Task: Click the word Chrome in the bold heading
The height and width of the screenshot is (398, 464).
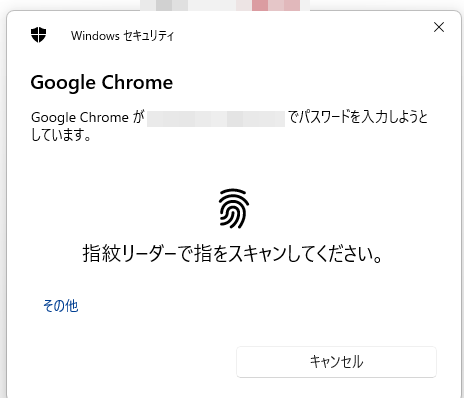Action: click(137, 82)
